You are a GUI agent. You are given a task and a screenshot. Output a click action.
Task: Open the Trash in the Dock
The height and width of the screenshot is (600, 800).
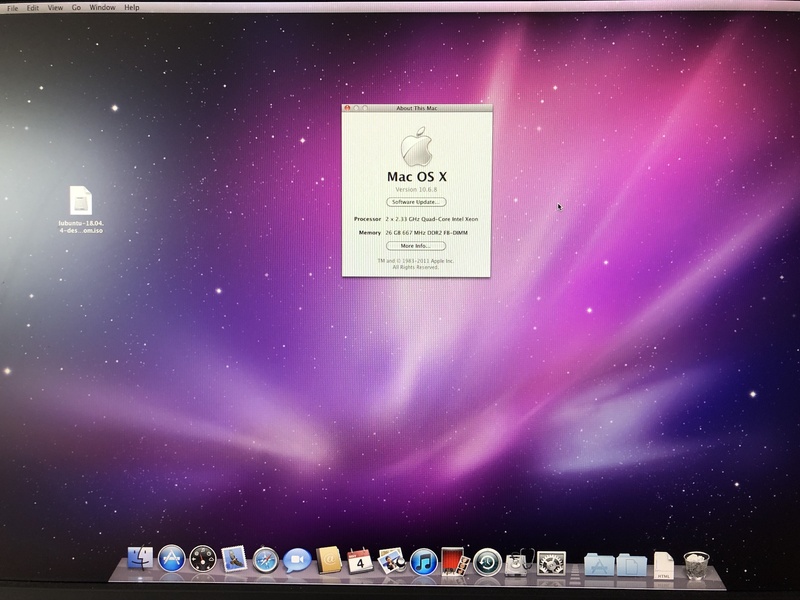(x=696, y=565)
